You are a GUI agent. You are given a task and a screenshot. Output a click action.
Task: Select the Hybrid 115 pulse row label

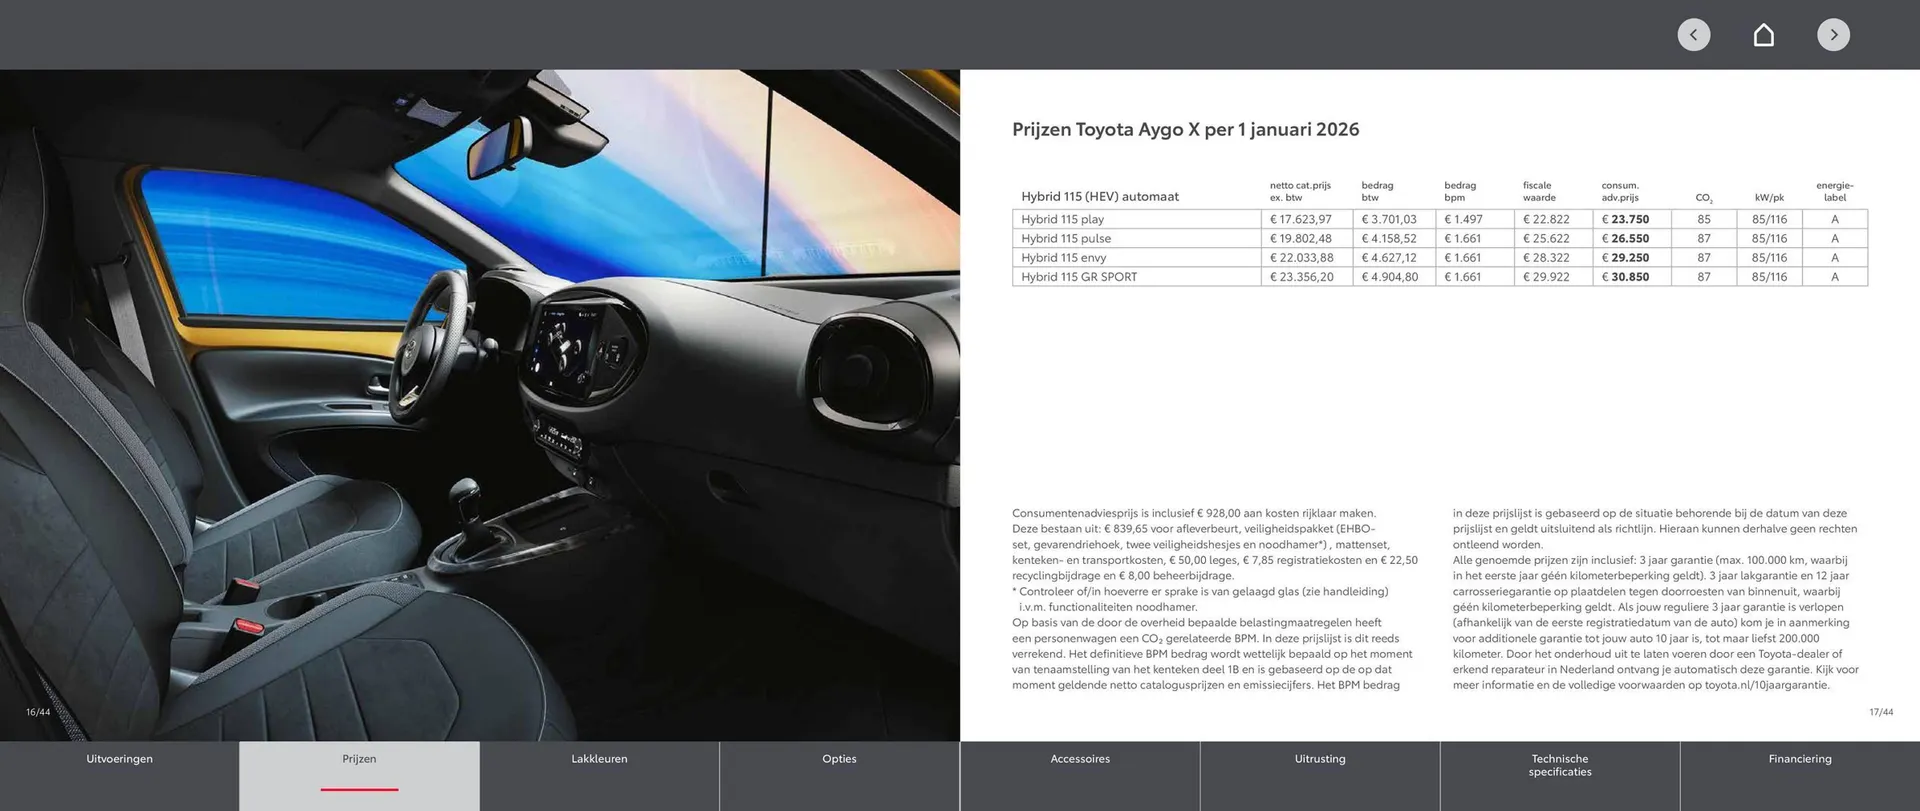(x=1066, y=238)
